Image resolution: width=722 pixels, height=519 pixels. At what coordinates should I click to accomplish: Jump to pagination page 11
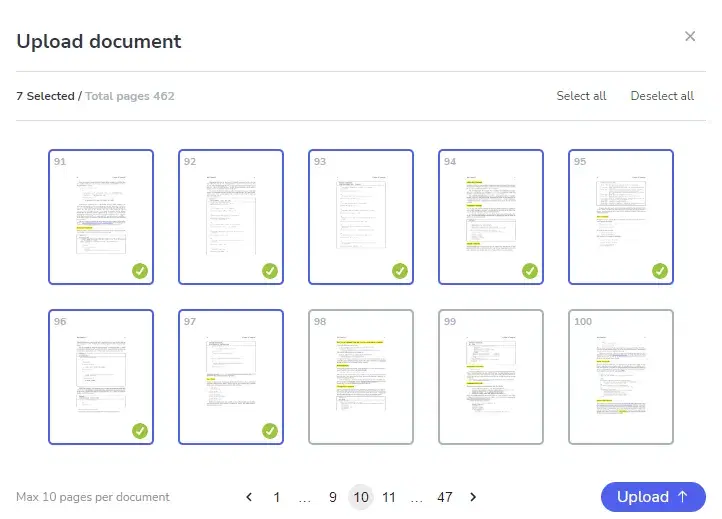coord(389,497)
